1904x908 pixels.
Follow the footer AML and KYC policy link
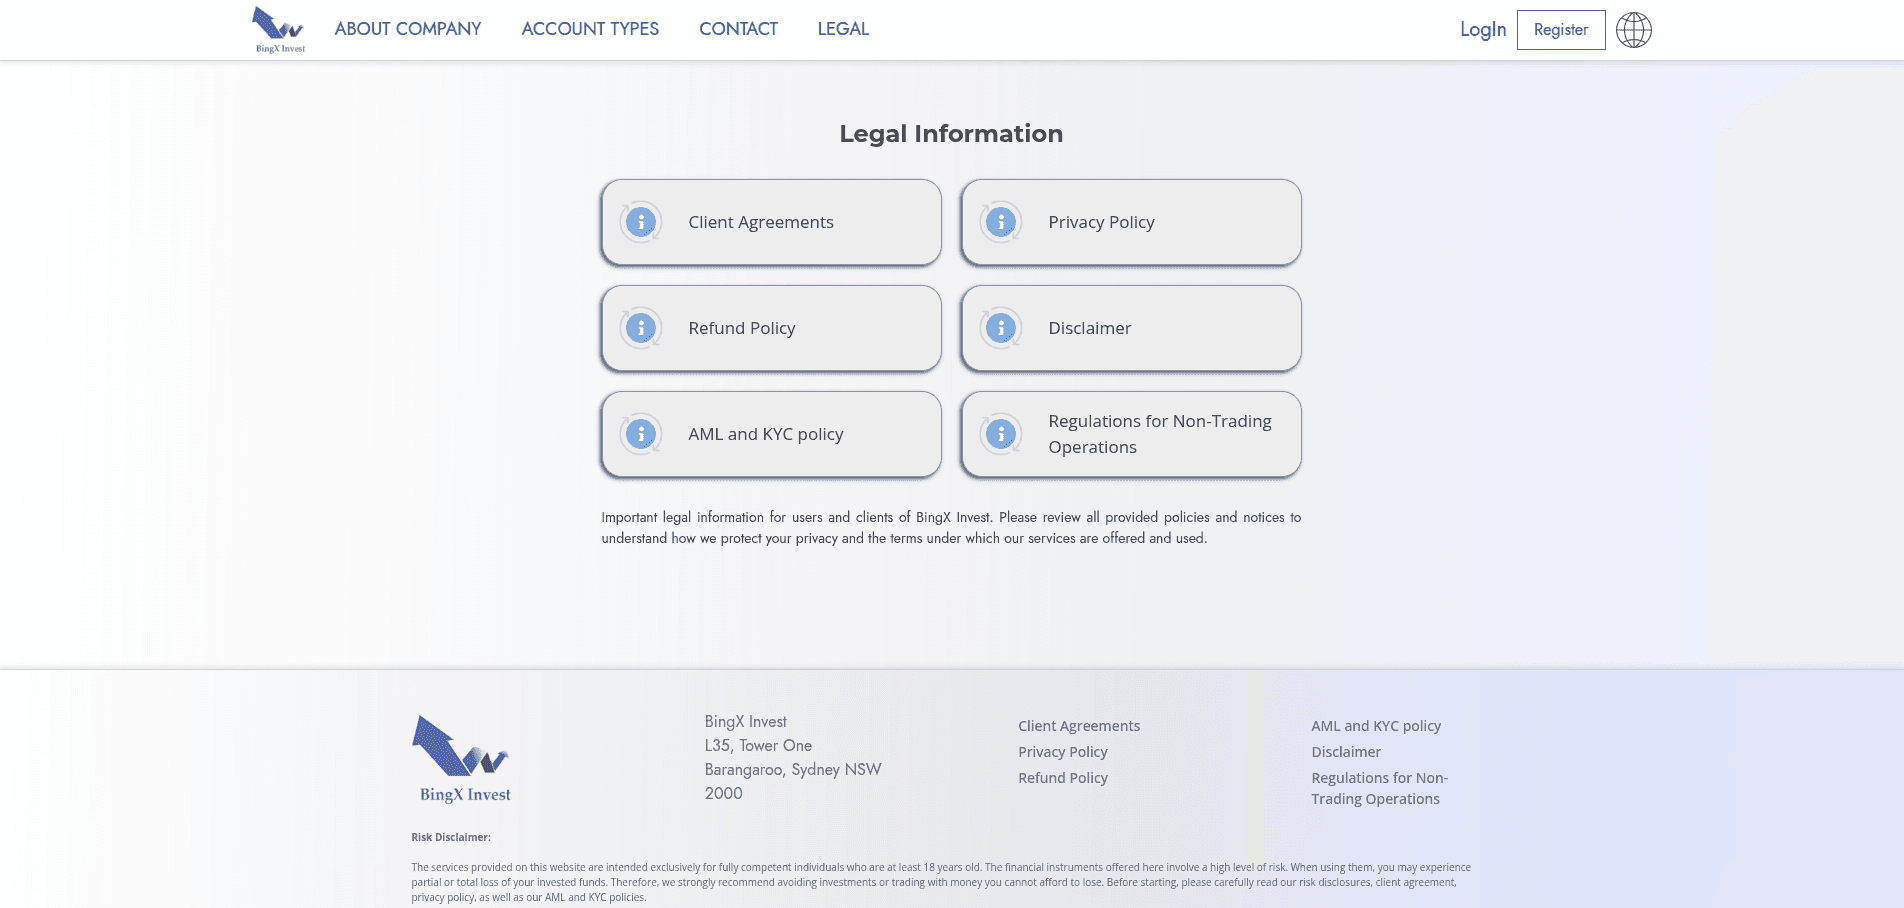coord(1376,726)
